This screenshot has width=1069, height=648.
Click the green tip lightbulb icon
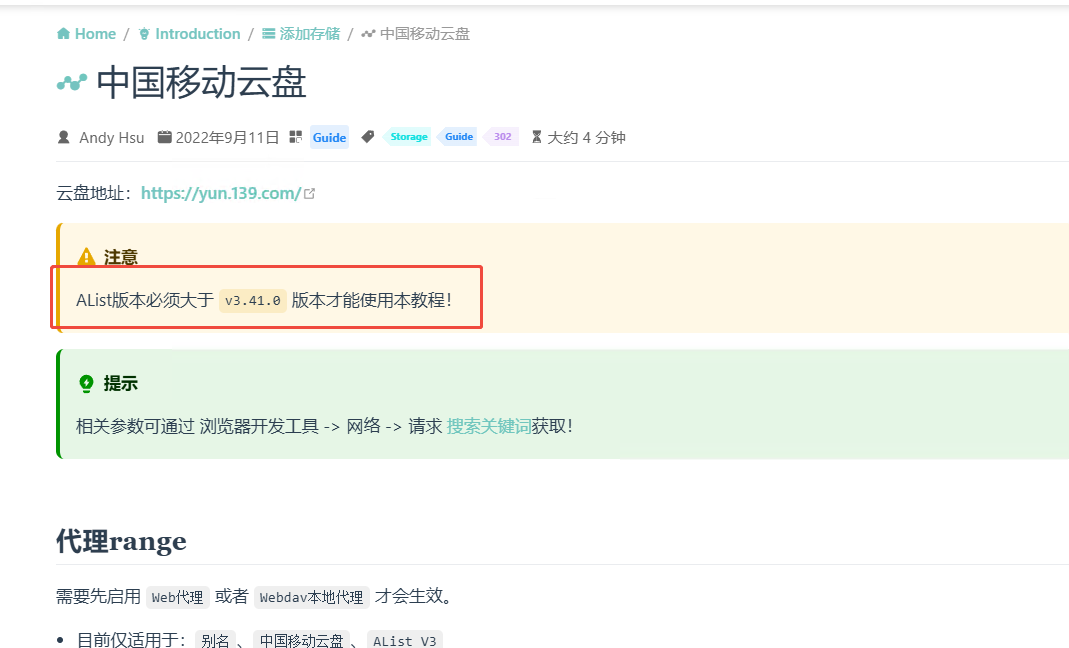pyautogui.click(x=87, y=383)
